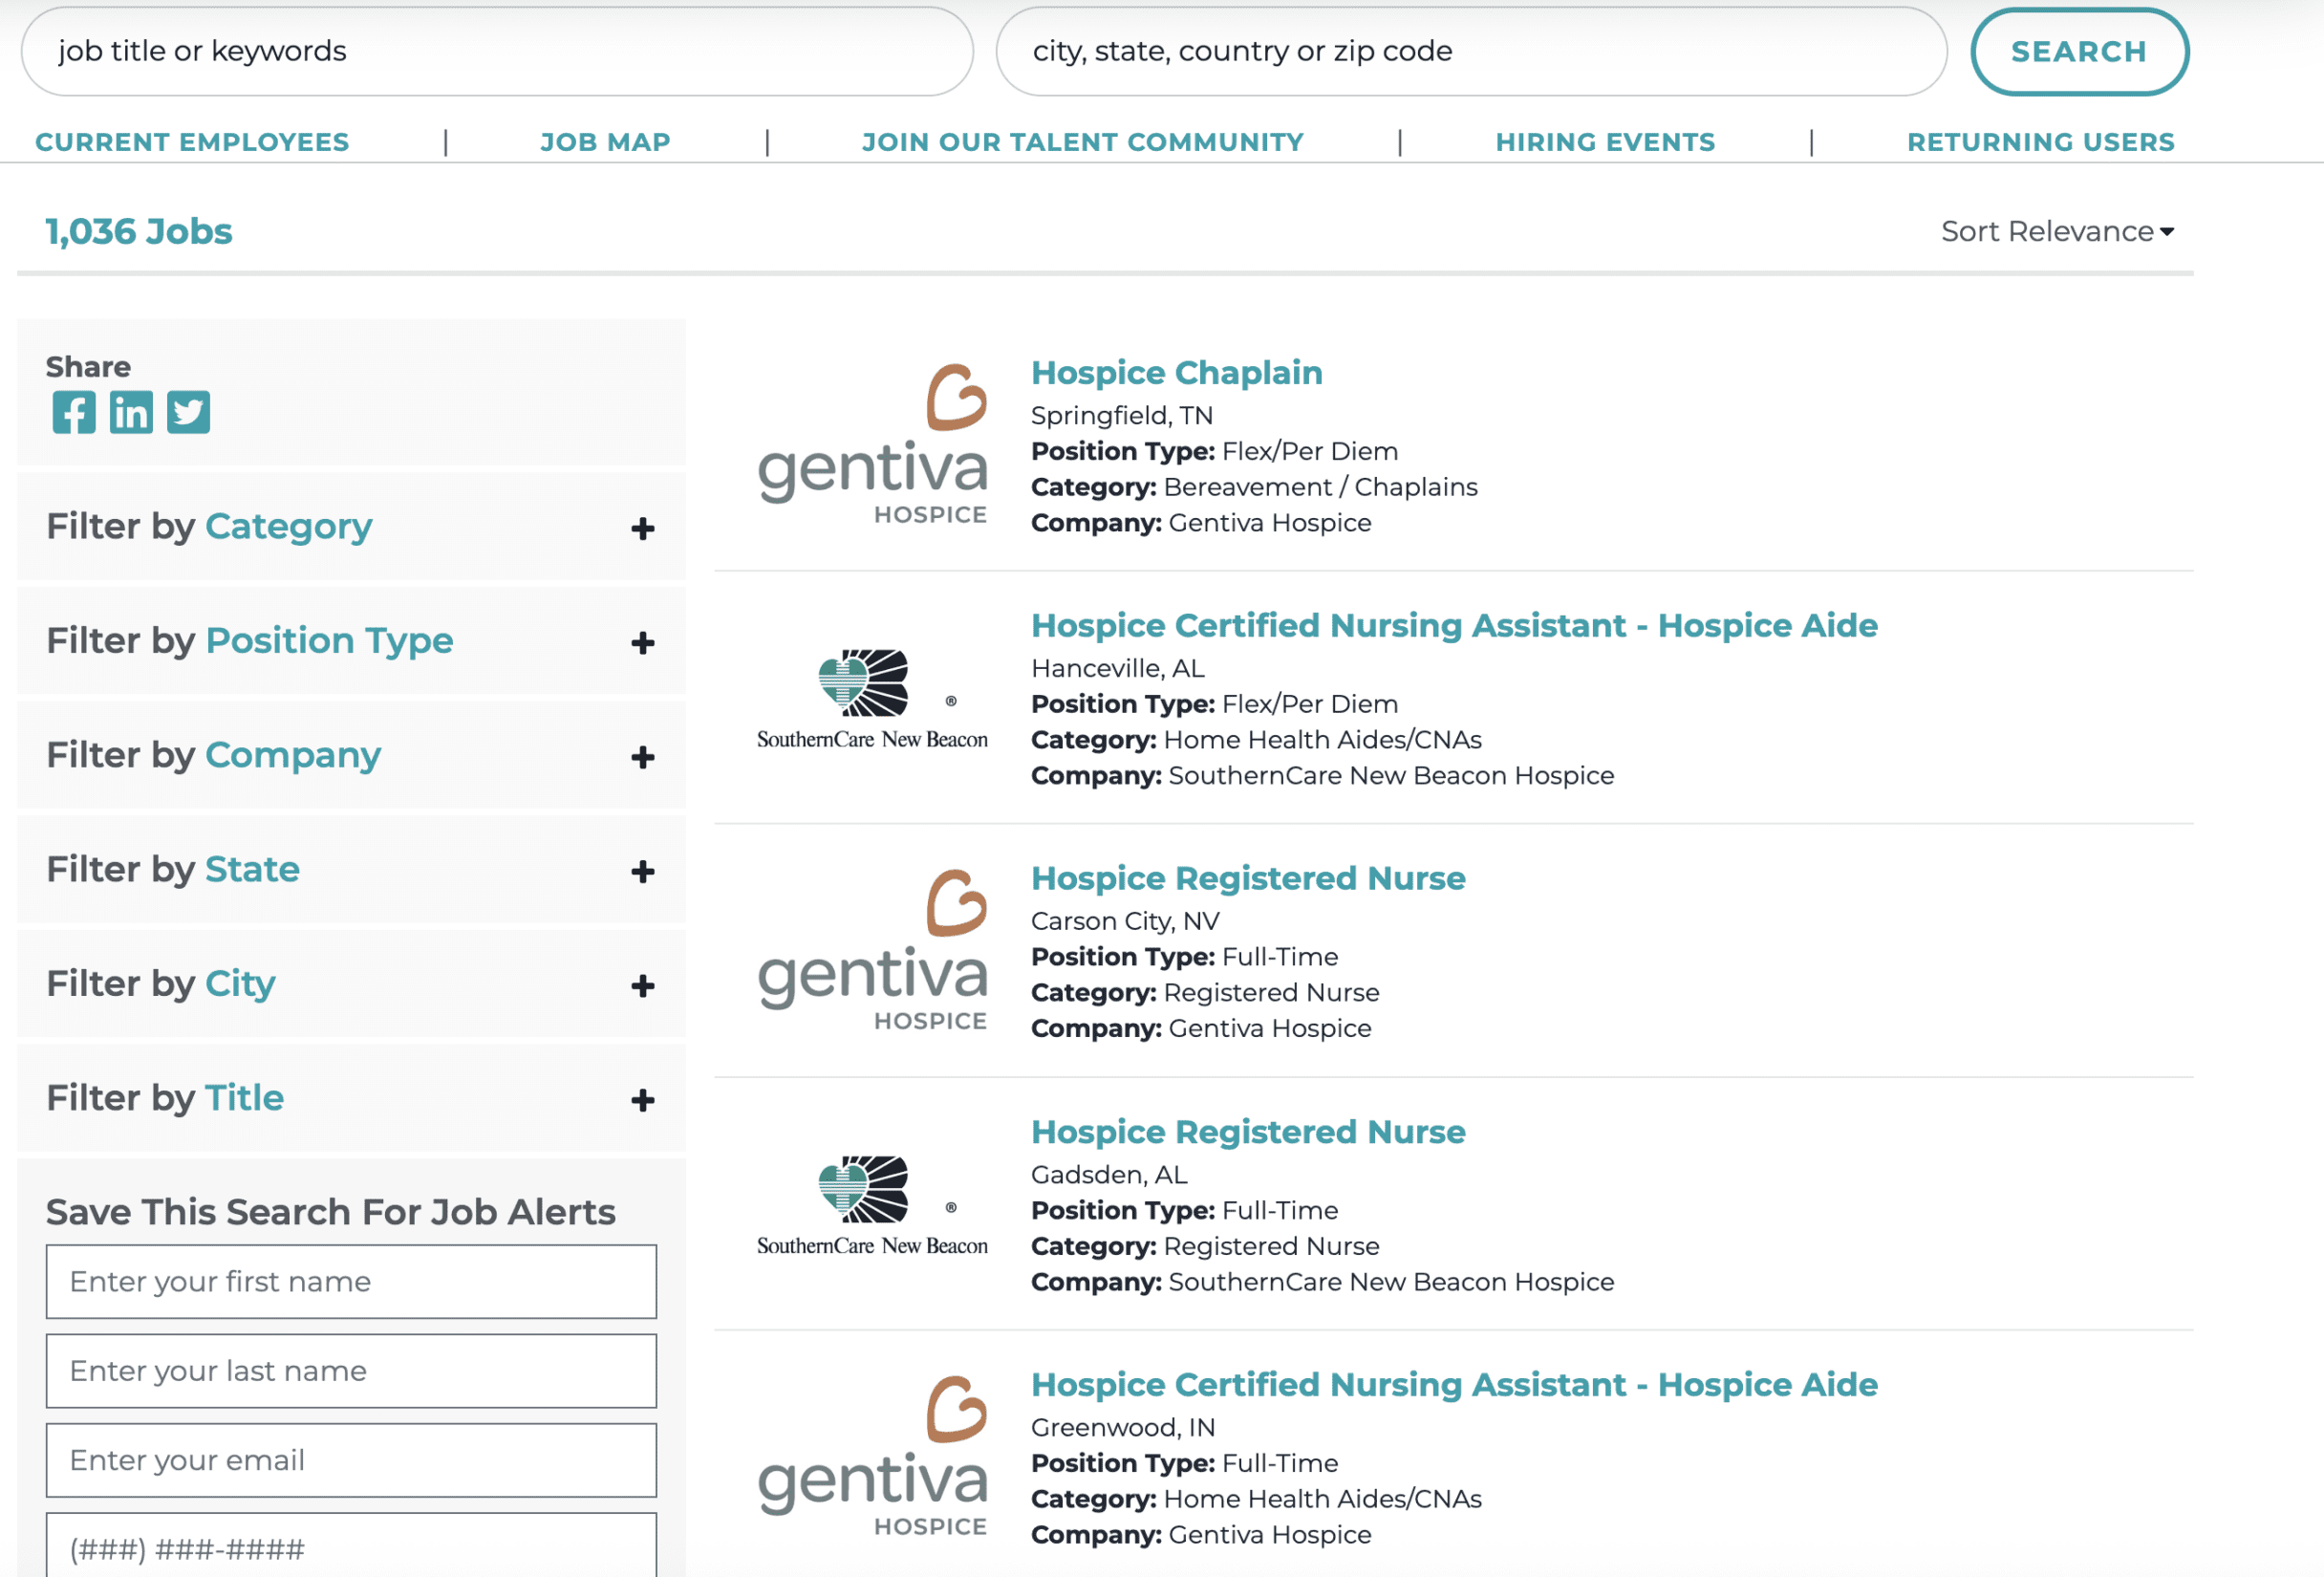Click the job title or keywords field
Viewport: 2324px width, 1577px height.
click(496, 51)
